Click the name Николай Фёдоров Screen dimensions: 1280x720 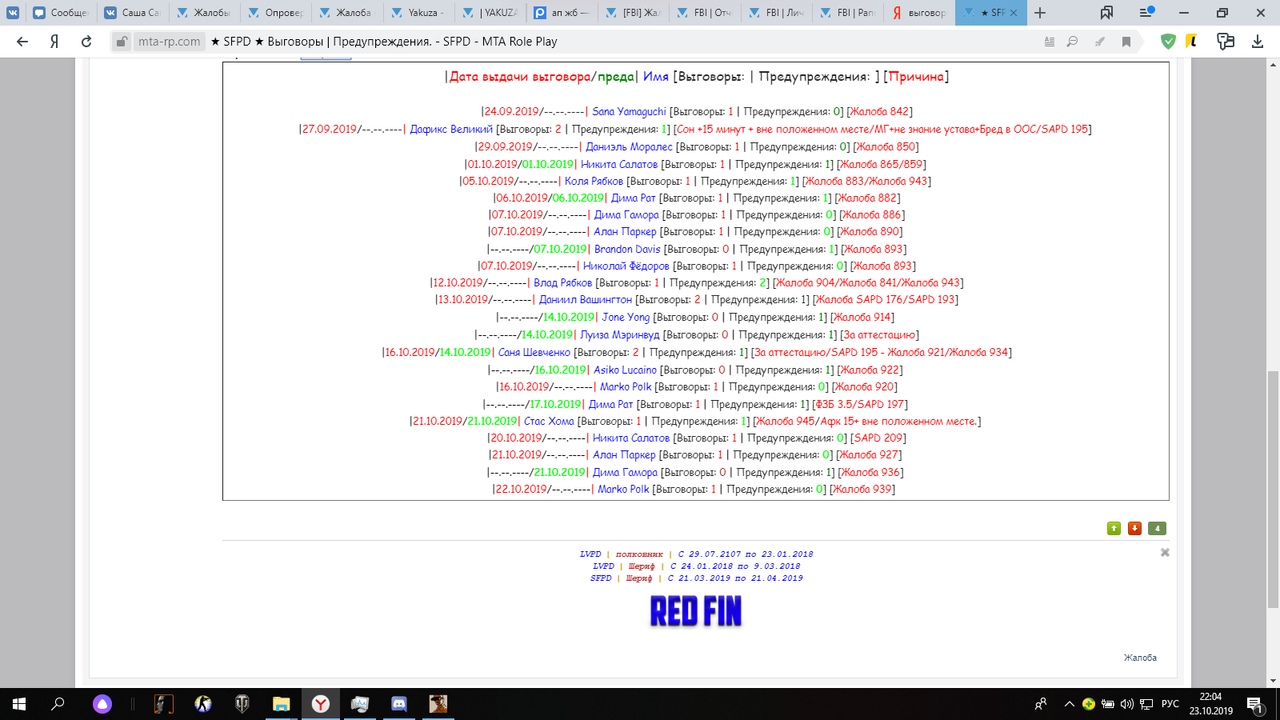pos(626,267)
